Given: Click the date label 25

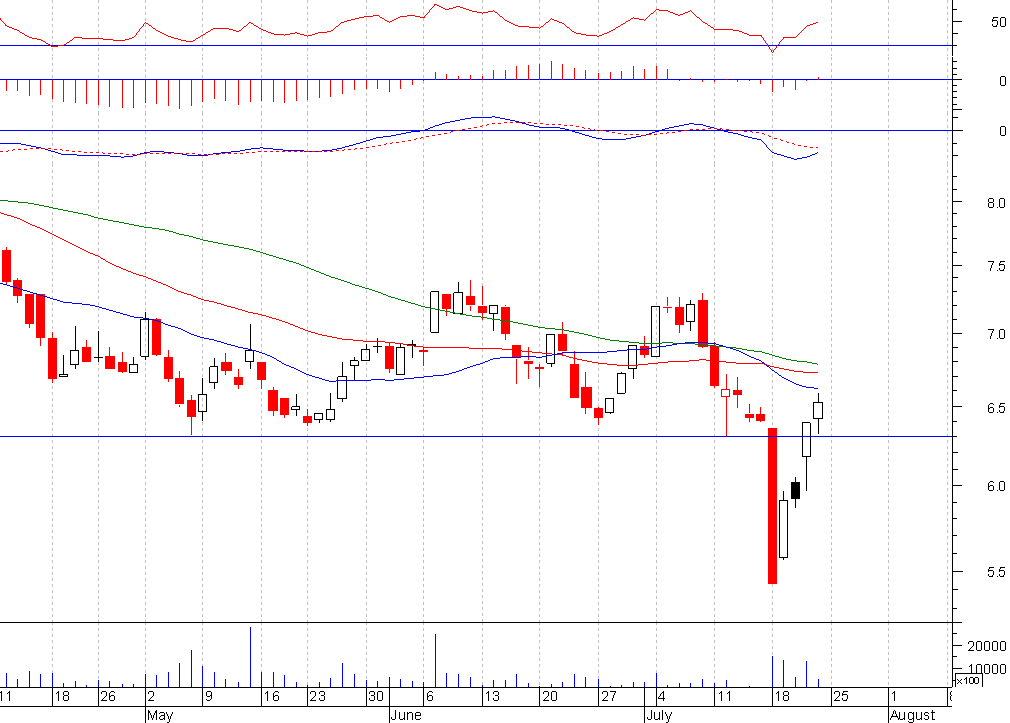Looking at the screenshot, I should point(841,697).
